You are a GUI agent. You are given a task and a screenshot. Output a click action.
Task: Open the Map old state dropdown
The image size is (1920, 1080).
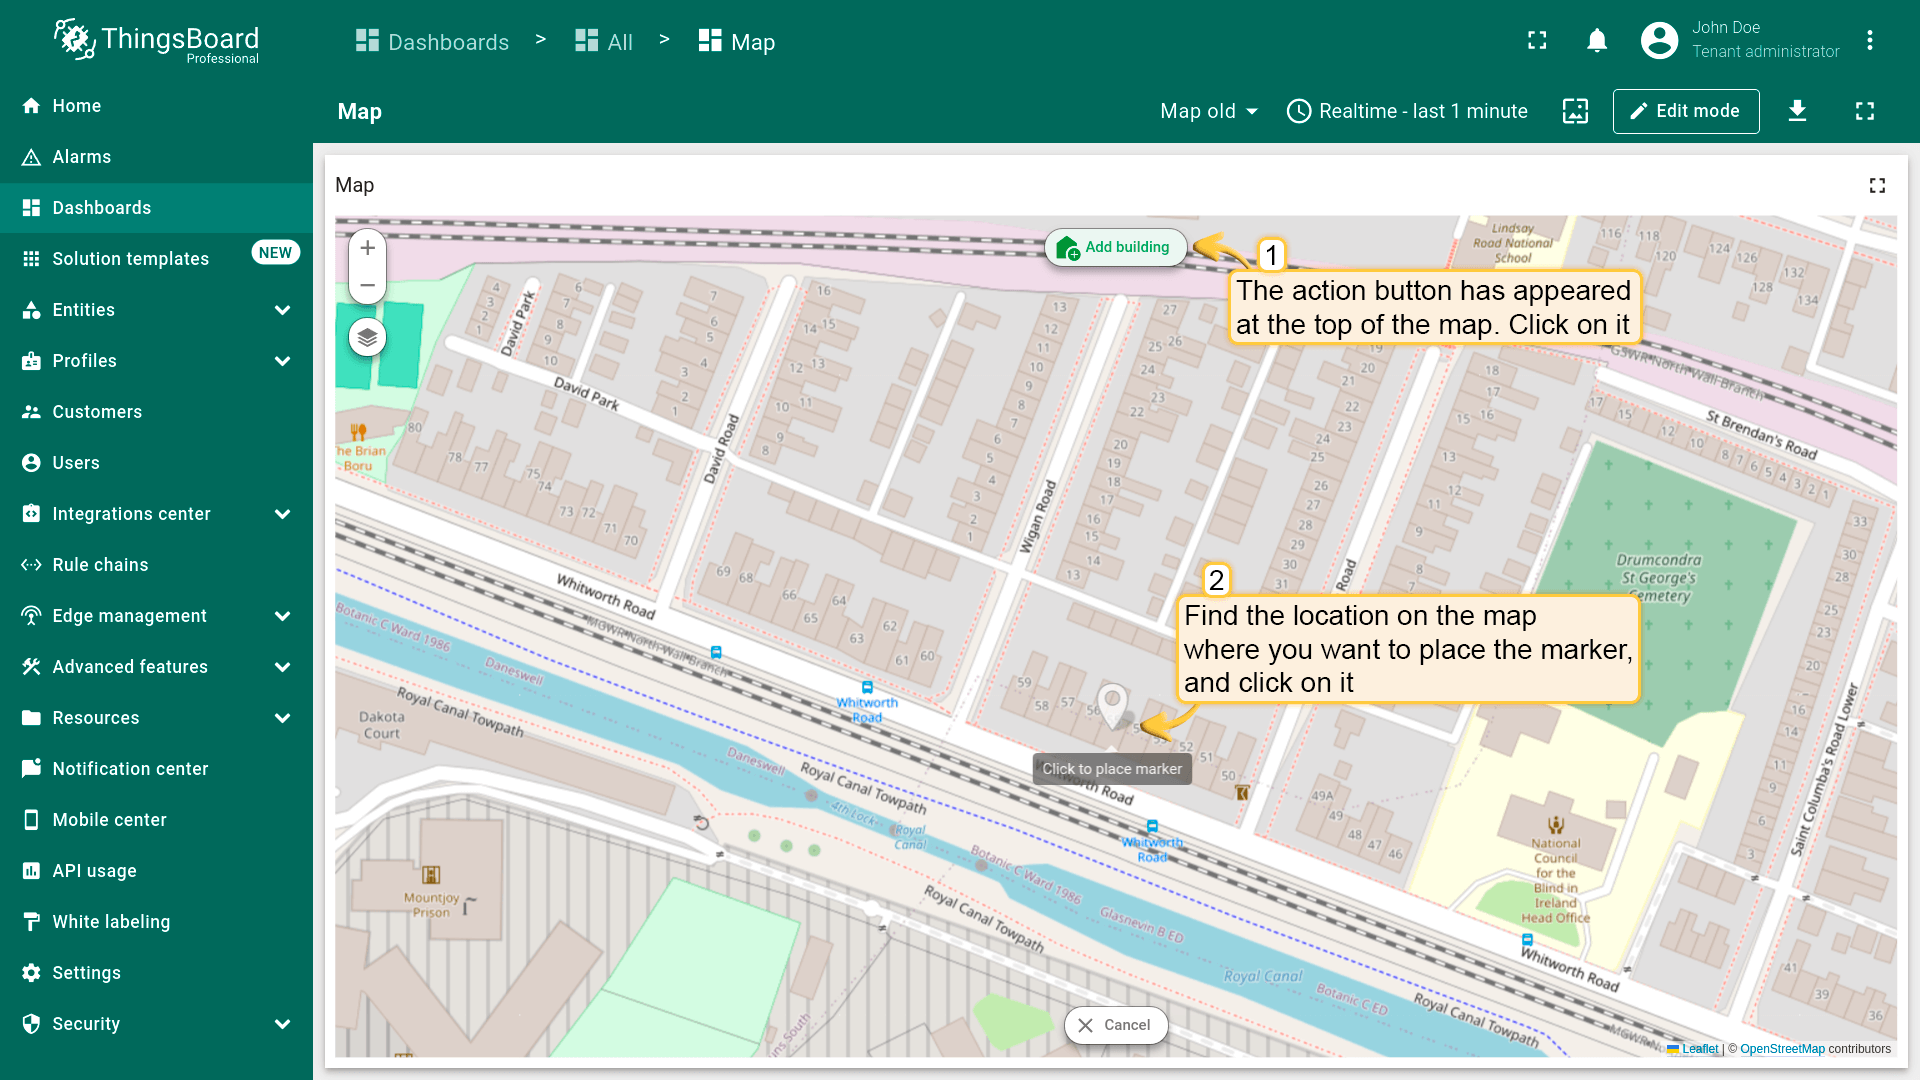[x=1208, y=111]
